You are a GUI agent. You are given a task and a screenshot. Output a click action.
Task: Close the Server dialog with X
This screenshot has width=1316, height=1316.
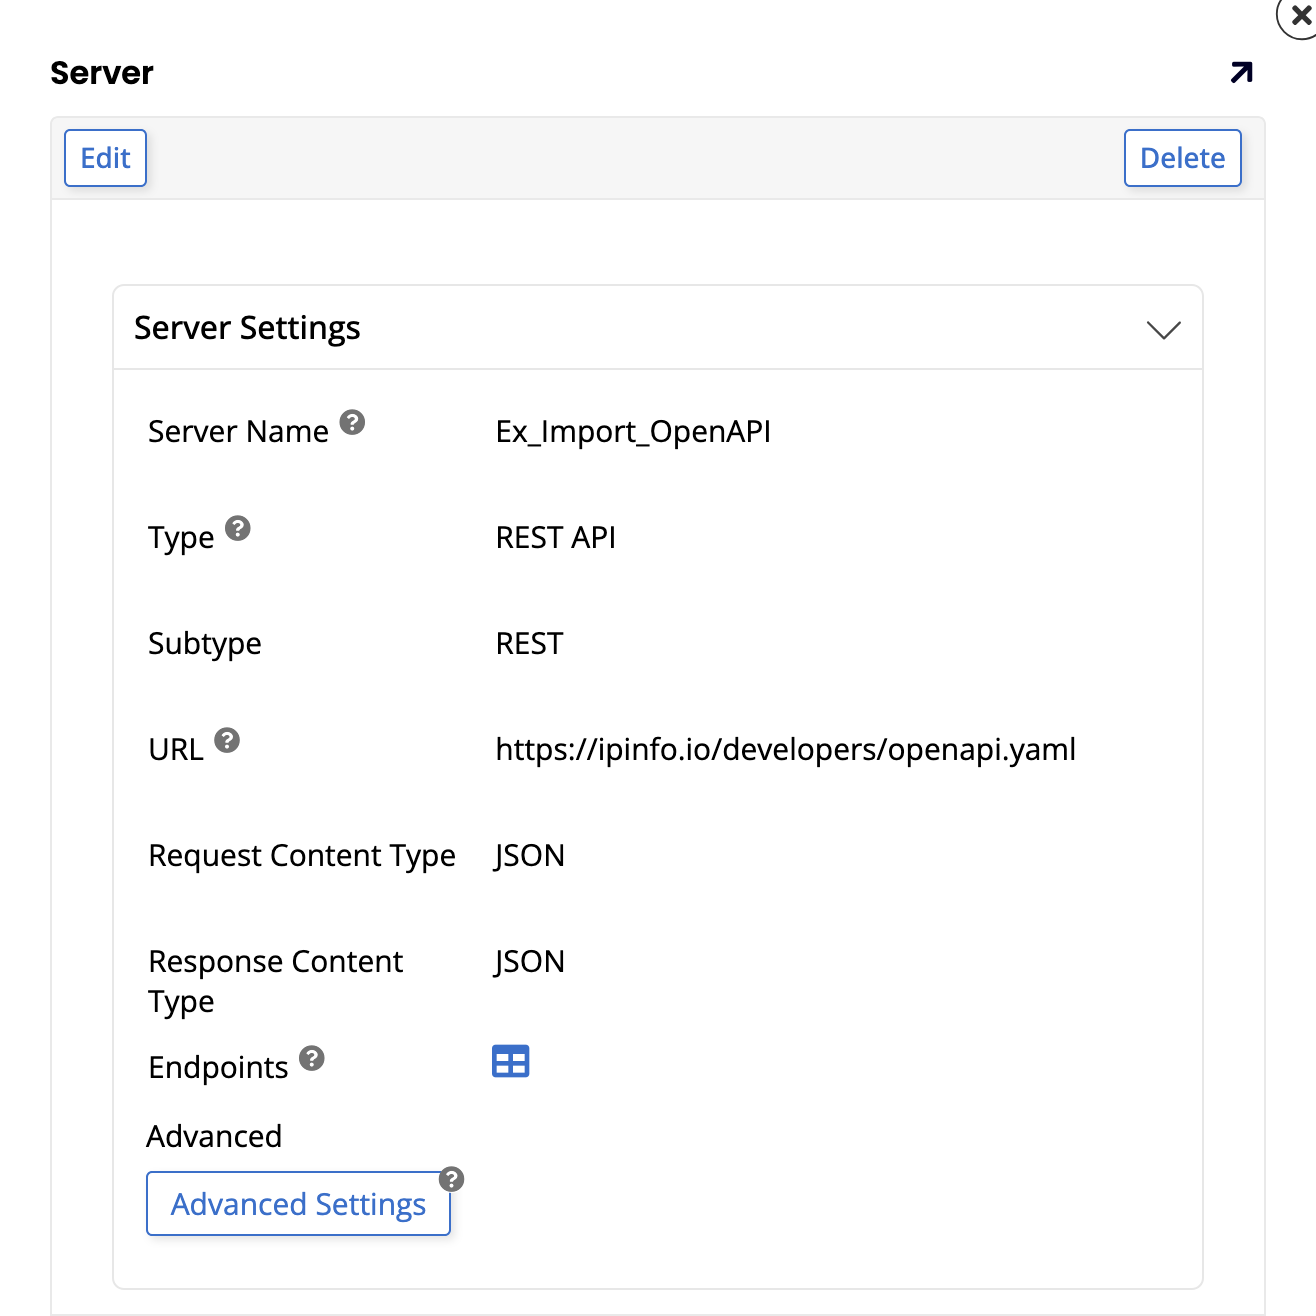1299,17
